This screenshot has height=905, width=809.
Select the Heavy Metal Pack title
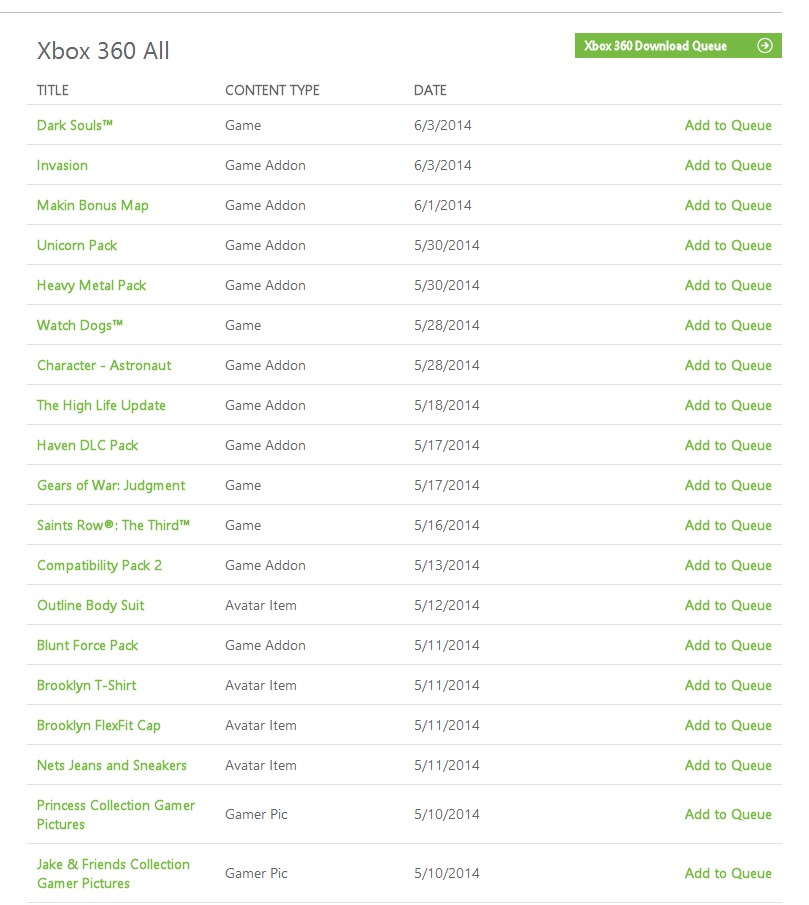(92, 286)
